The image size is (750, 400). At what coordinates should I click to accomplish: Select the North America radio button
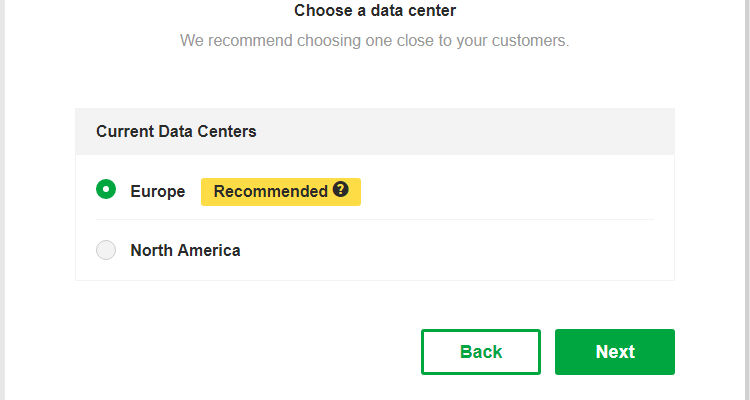[106, 250]
